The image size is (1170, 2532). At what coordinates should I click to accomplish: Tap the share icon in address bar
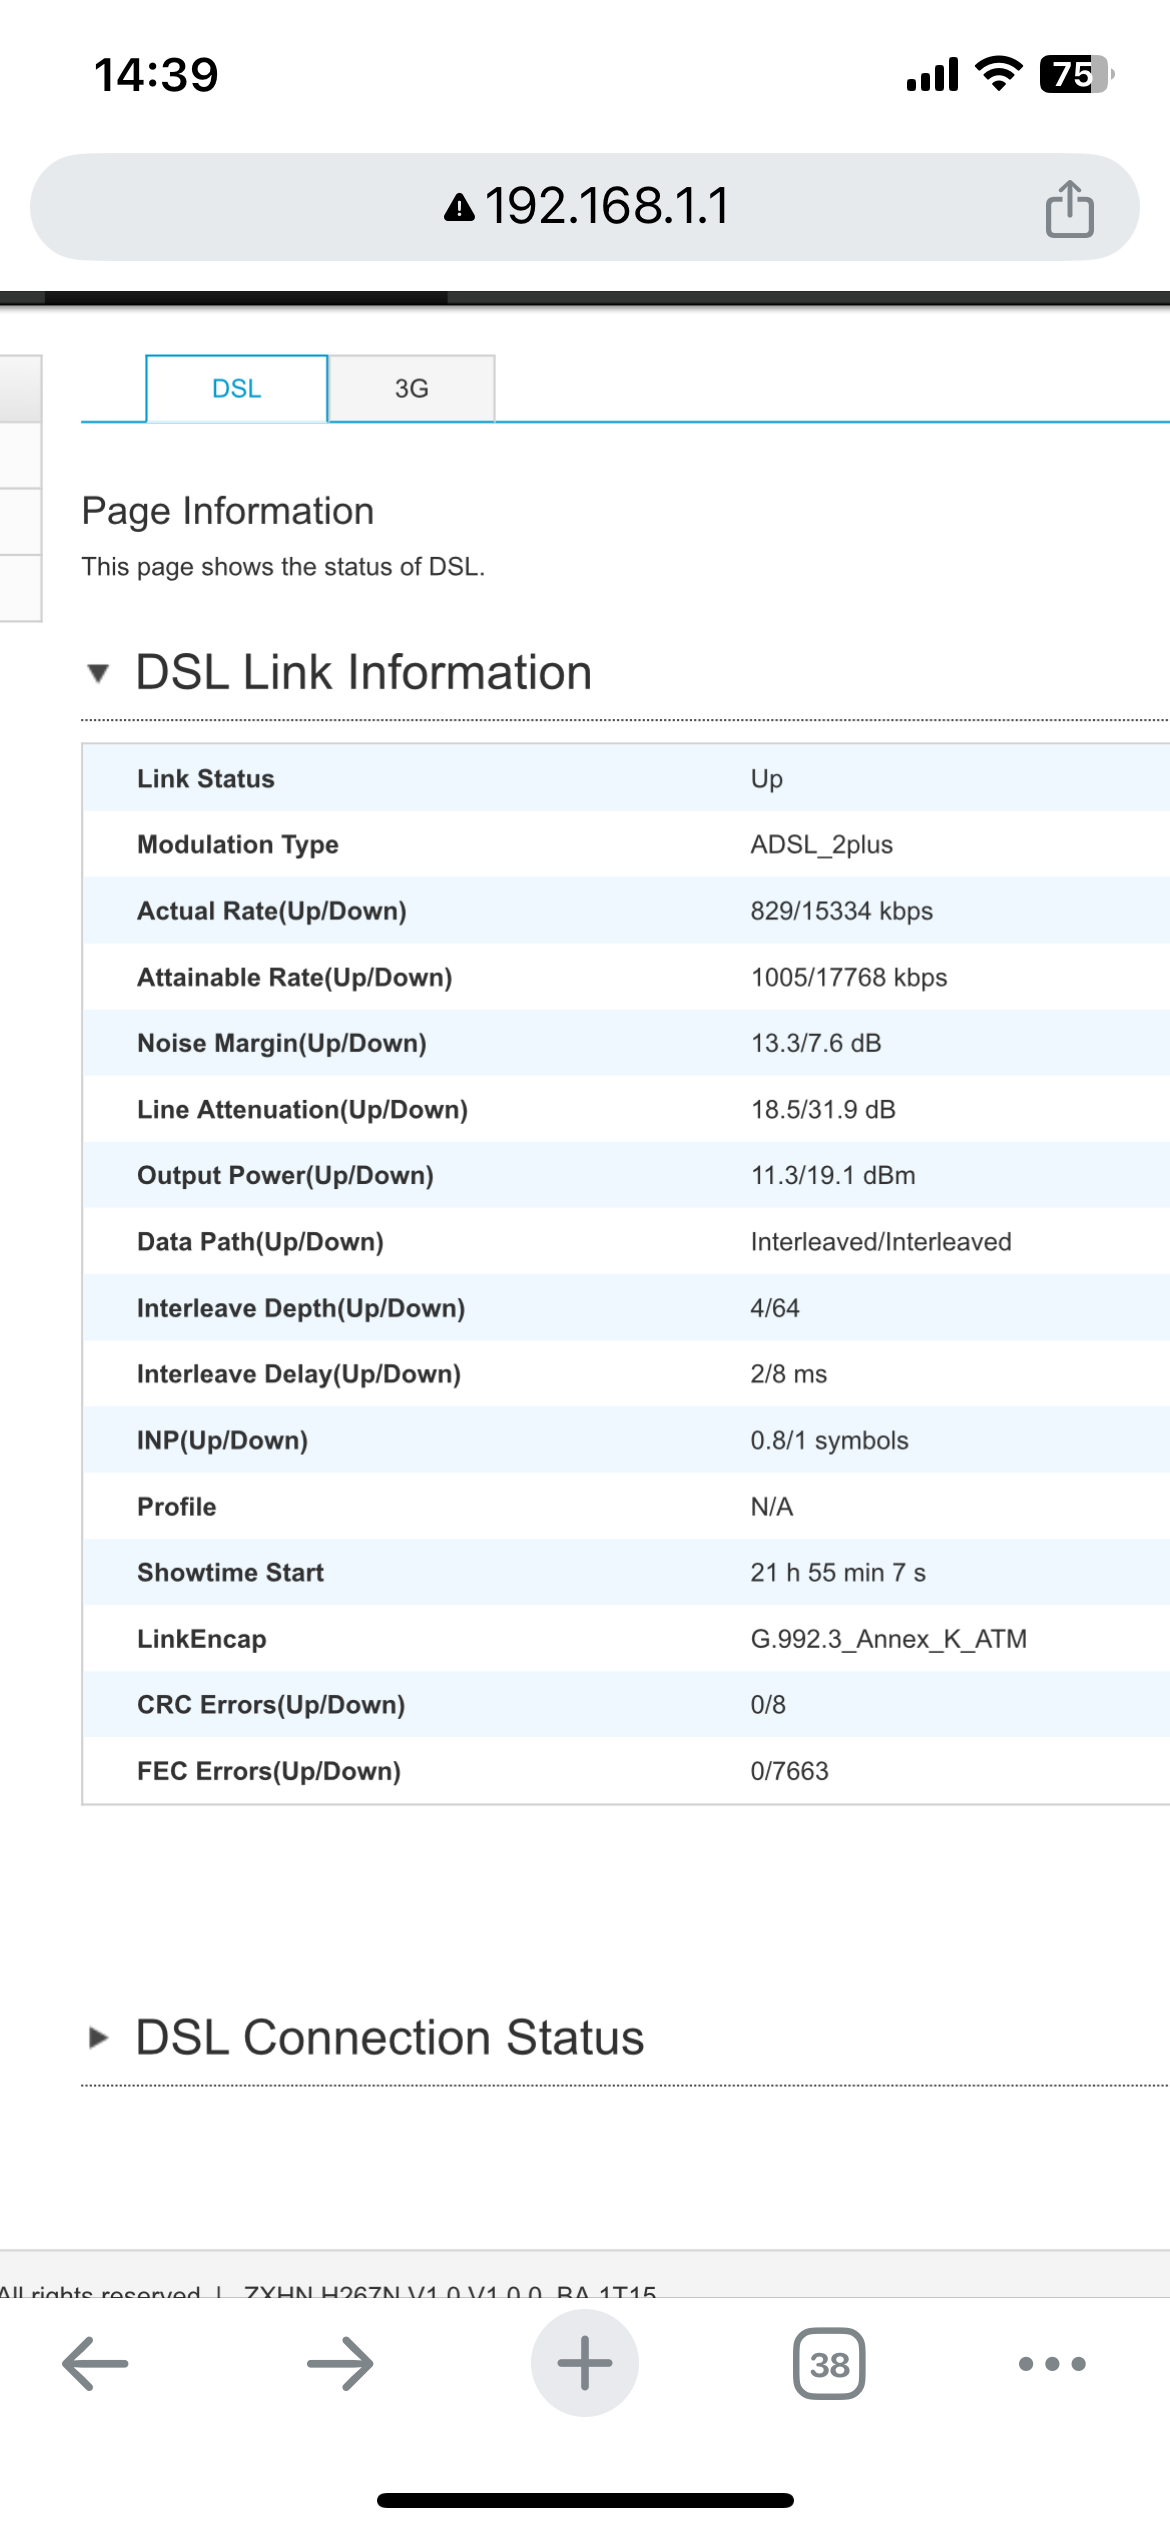click(x=1069, y=208)
